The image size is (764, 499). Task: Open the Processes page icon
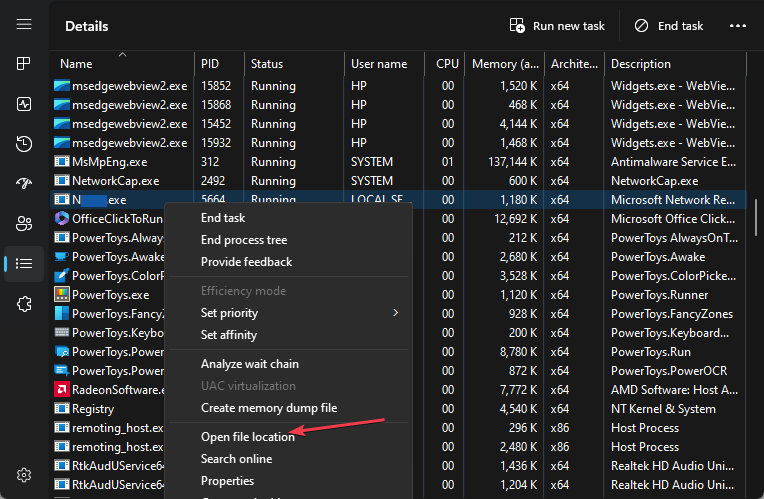[24, 63]
